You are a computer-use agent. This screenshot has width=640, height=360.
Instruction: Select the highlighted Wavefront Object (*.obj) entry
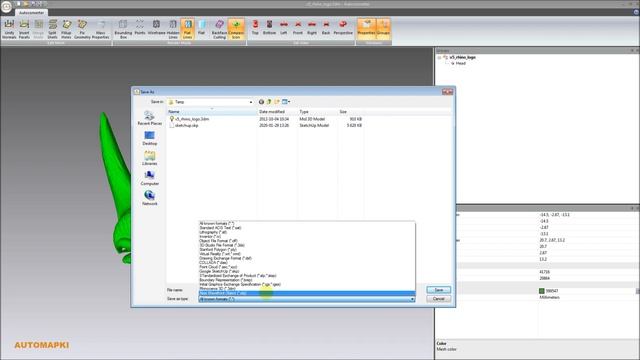coord(307,293)
